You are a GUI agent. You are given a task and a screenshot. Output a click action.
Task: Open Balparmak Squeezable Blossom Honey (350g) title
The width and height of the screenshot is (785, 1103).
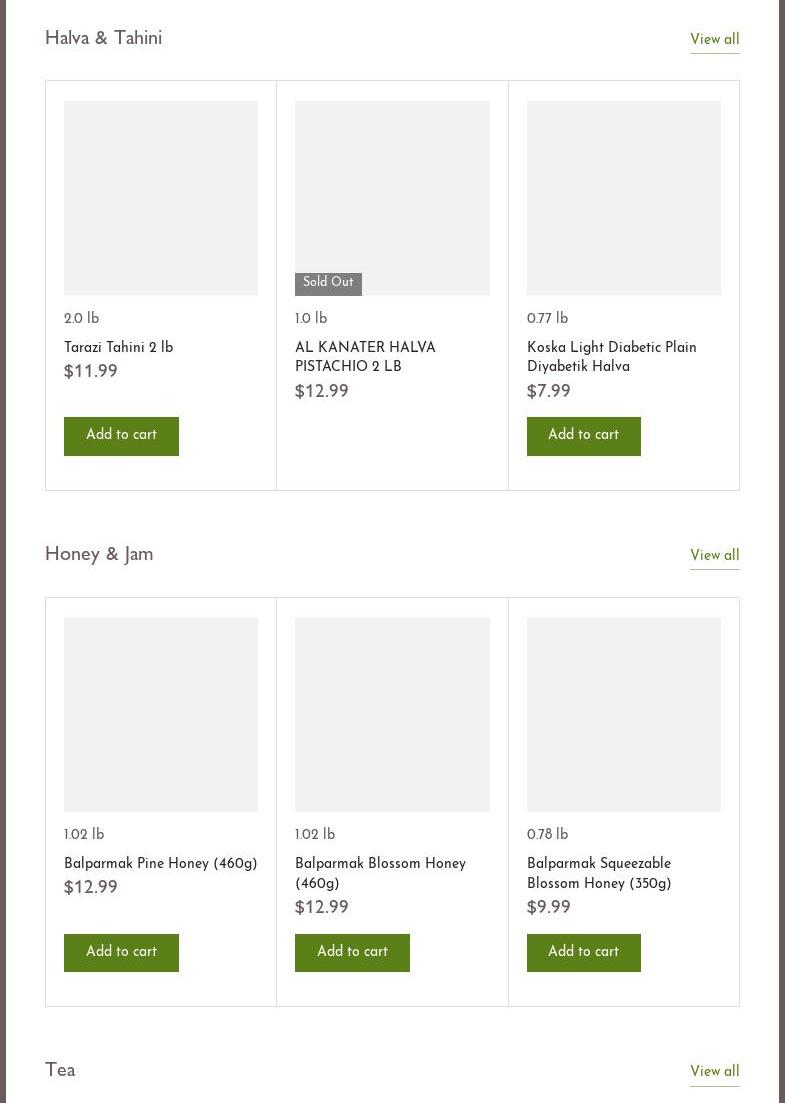(x=599, y=873)
